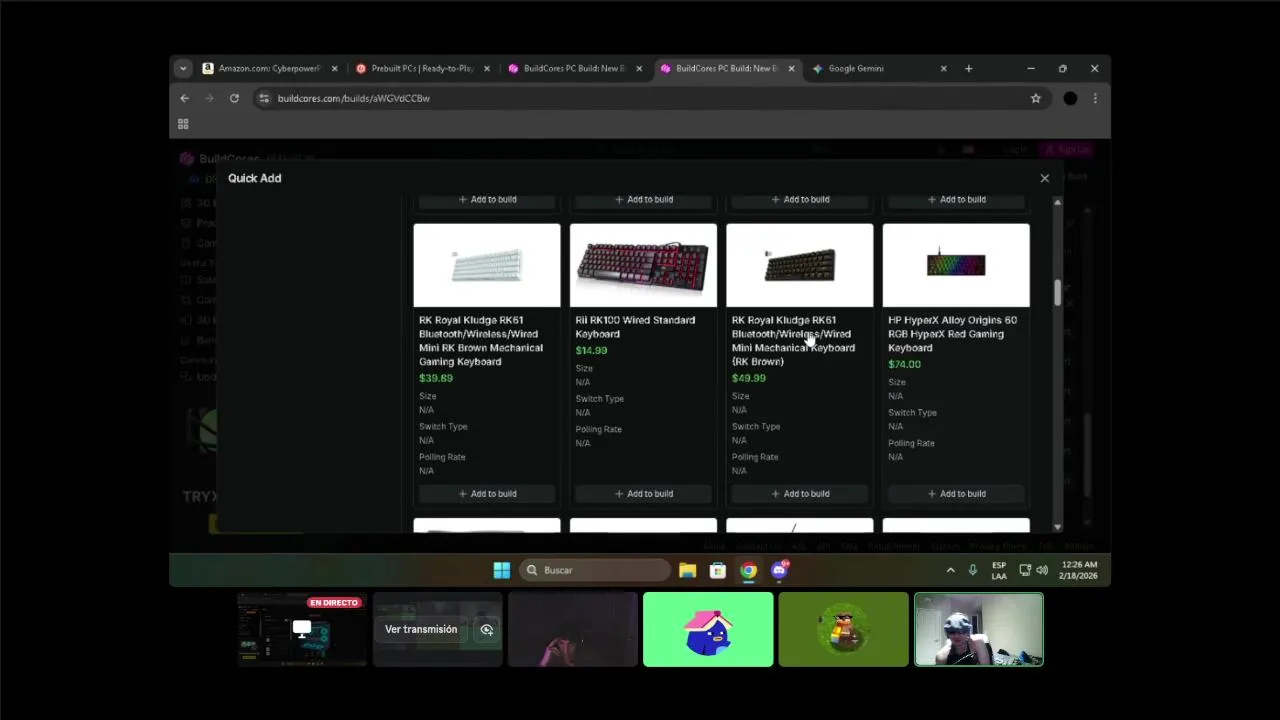
Task: Open the Chrome three-dot menu
Action: (1095, 98)
